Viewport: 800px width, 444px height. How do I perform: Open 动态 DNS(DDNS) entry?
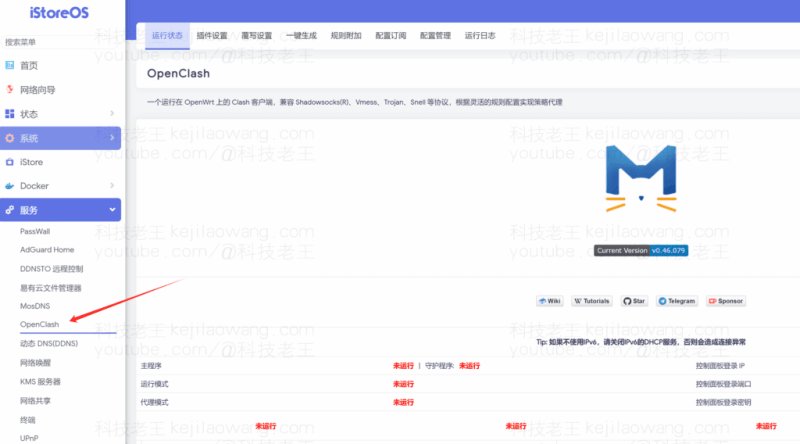[49, 343]
